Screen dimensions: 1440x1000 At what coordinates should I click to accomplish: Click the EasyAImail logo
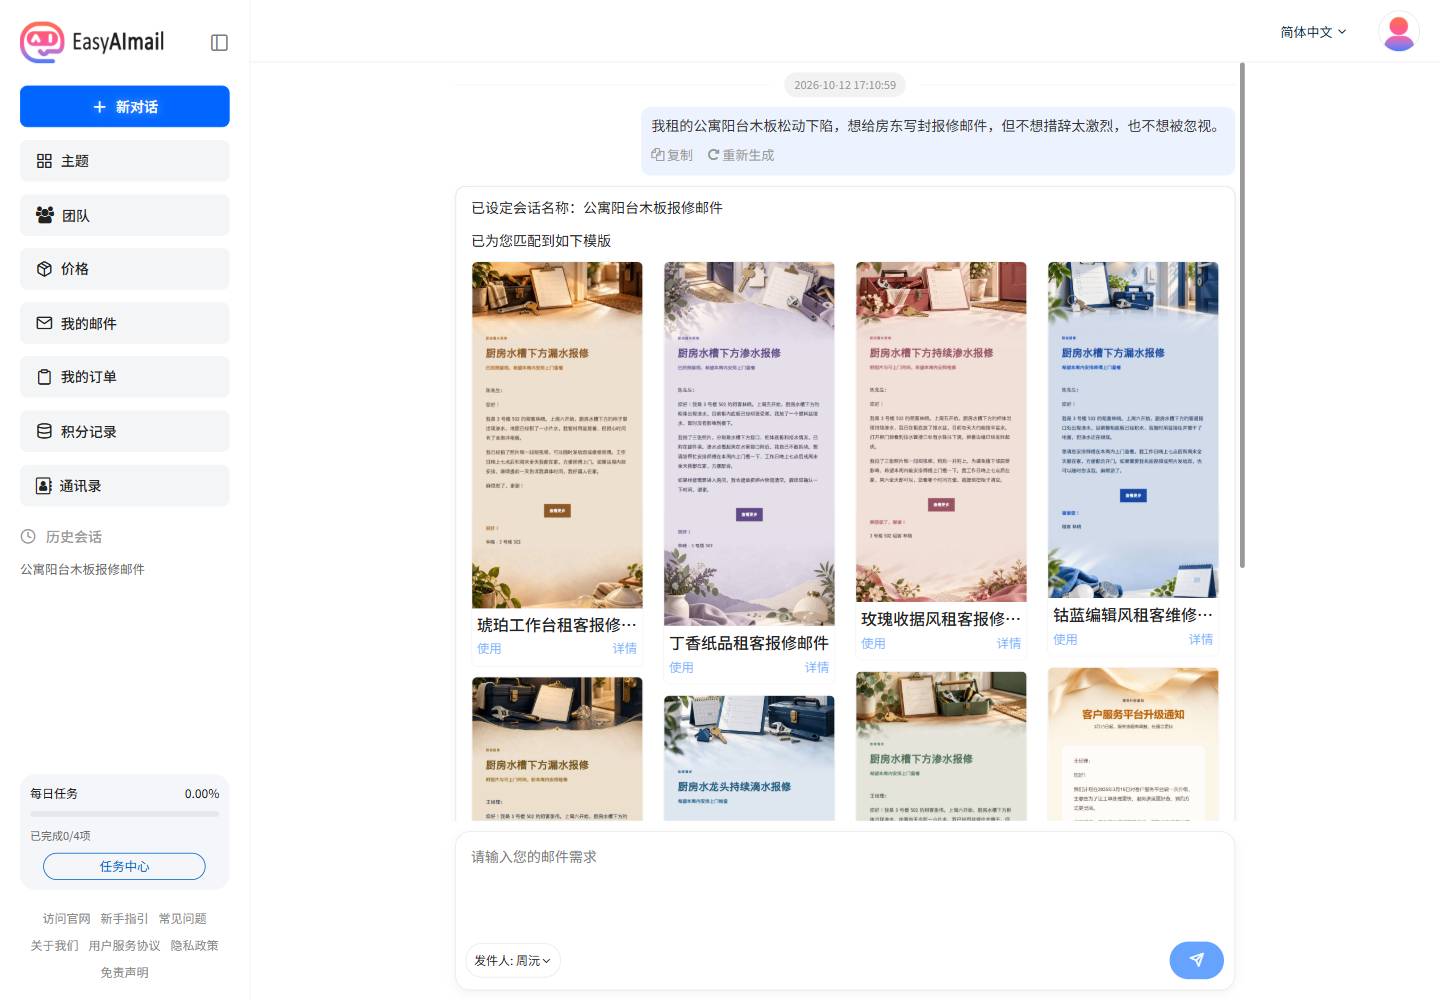coord(92,42)
